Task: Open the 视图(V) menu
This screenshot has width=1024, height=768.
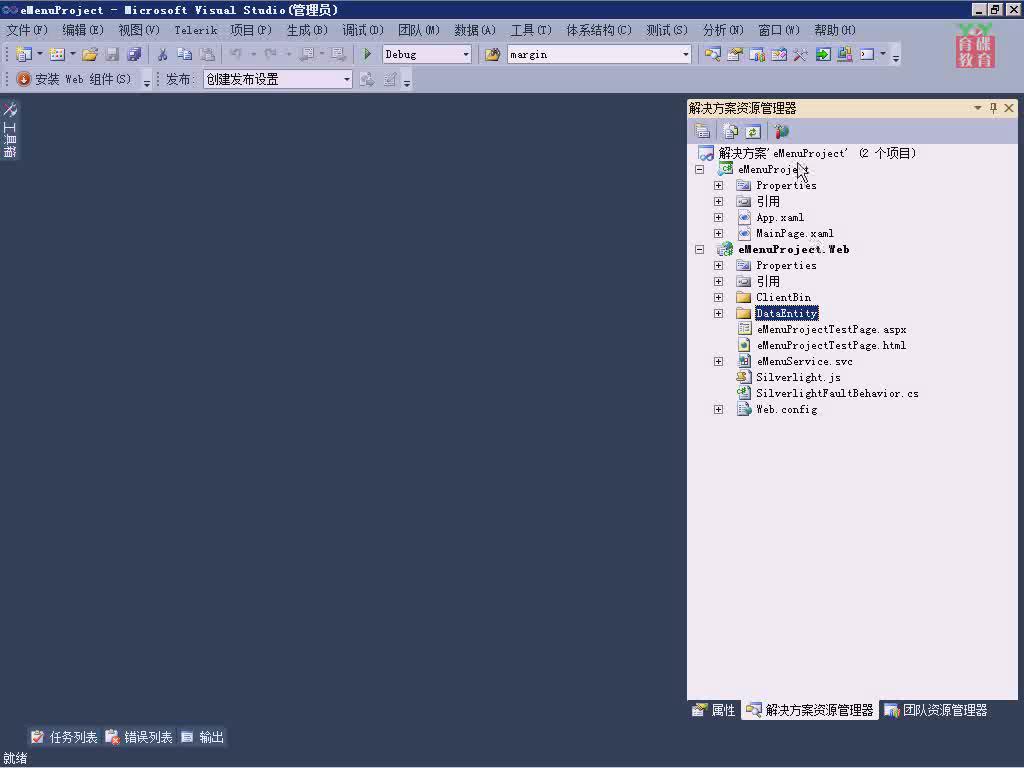Action: coord(139,30)
